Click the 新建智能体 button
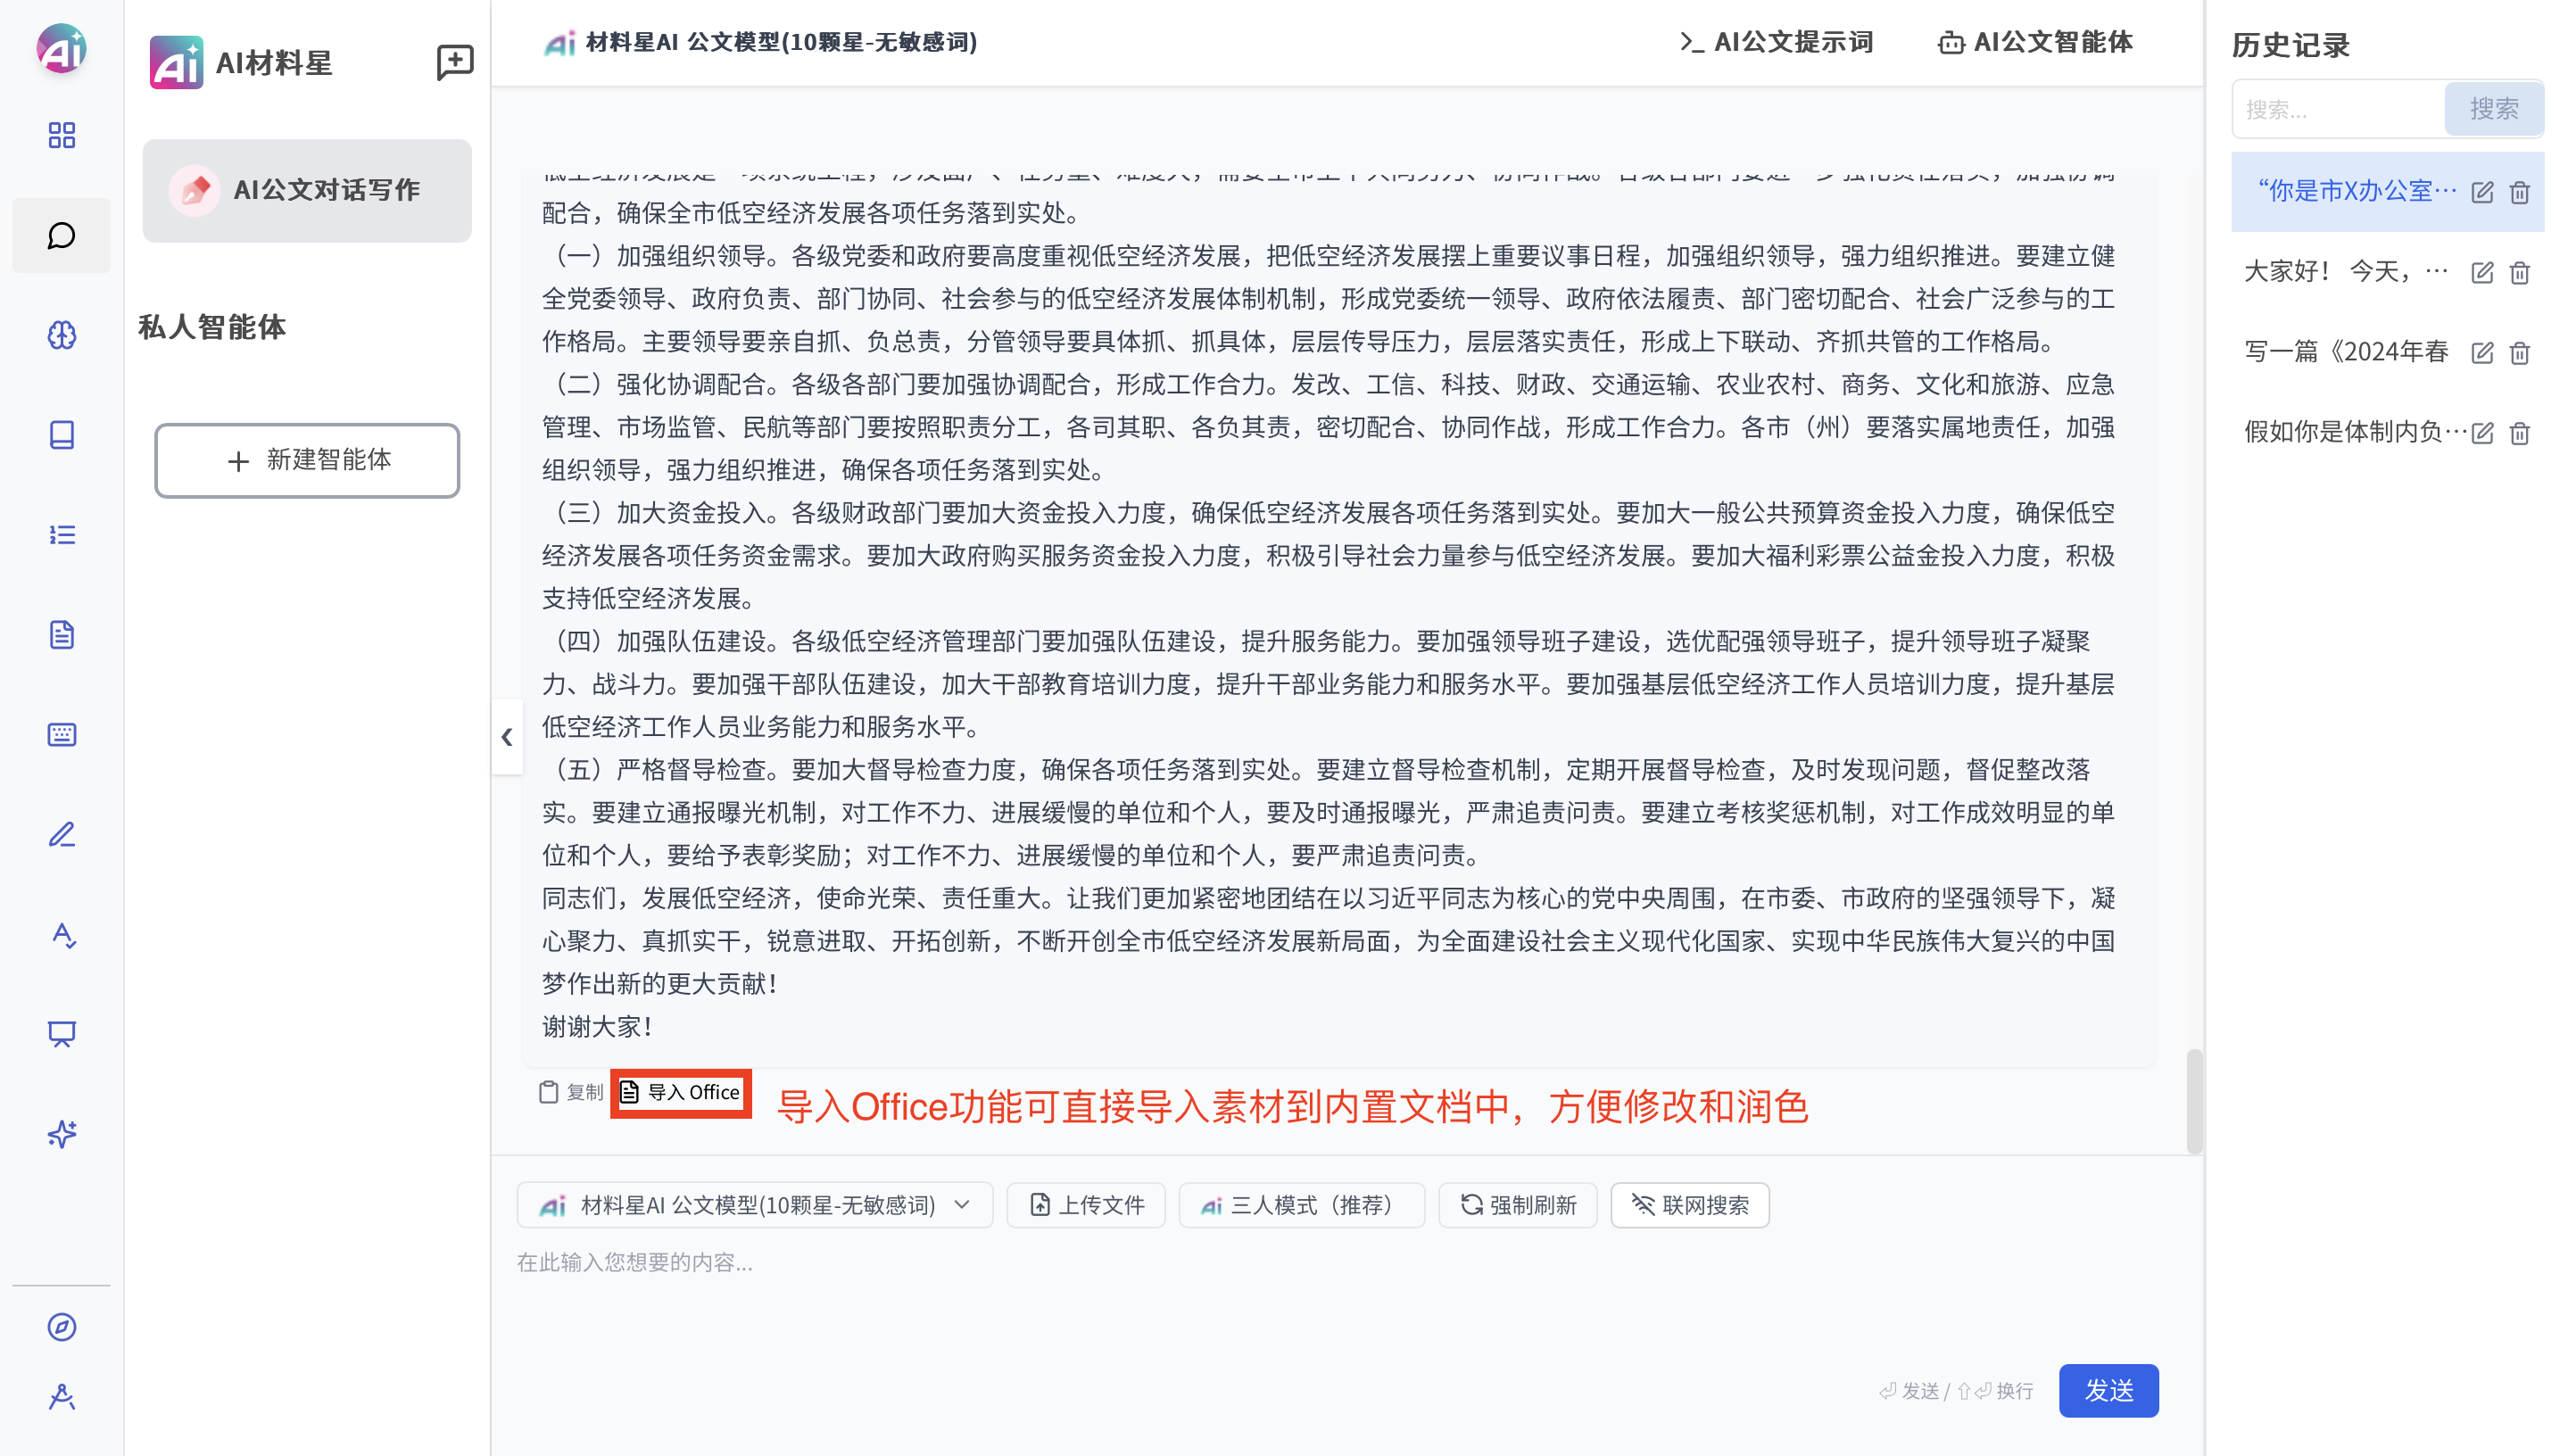Viewport: 2568px width, 1456px height. [x=307, y=460]
